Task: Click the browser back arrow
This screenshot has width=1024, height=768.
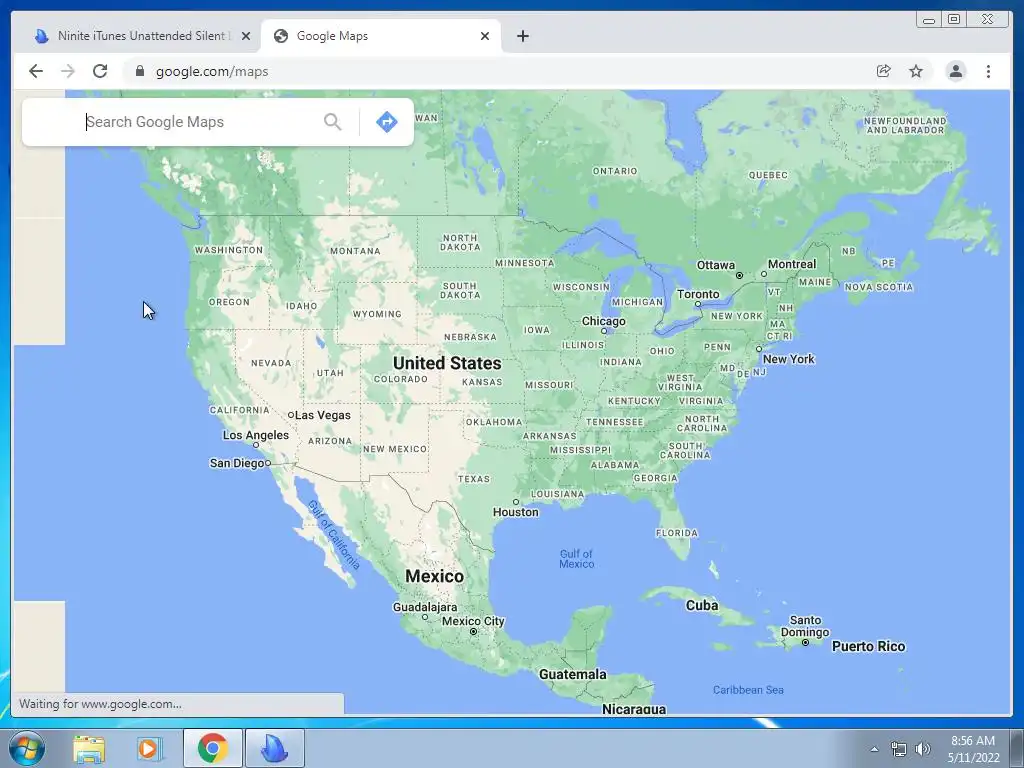Action: coord(35,71)
